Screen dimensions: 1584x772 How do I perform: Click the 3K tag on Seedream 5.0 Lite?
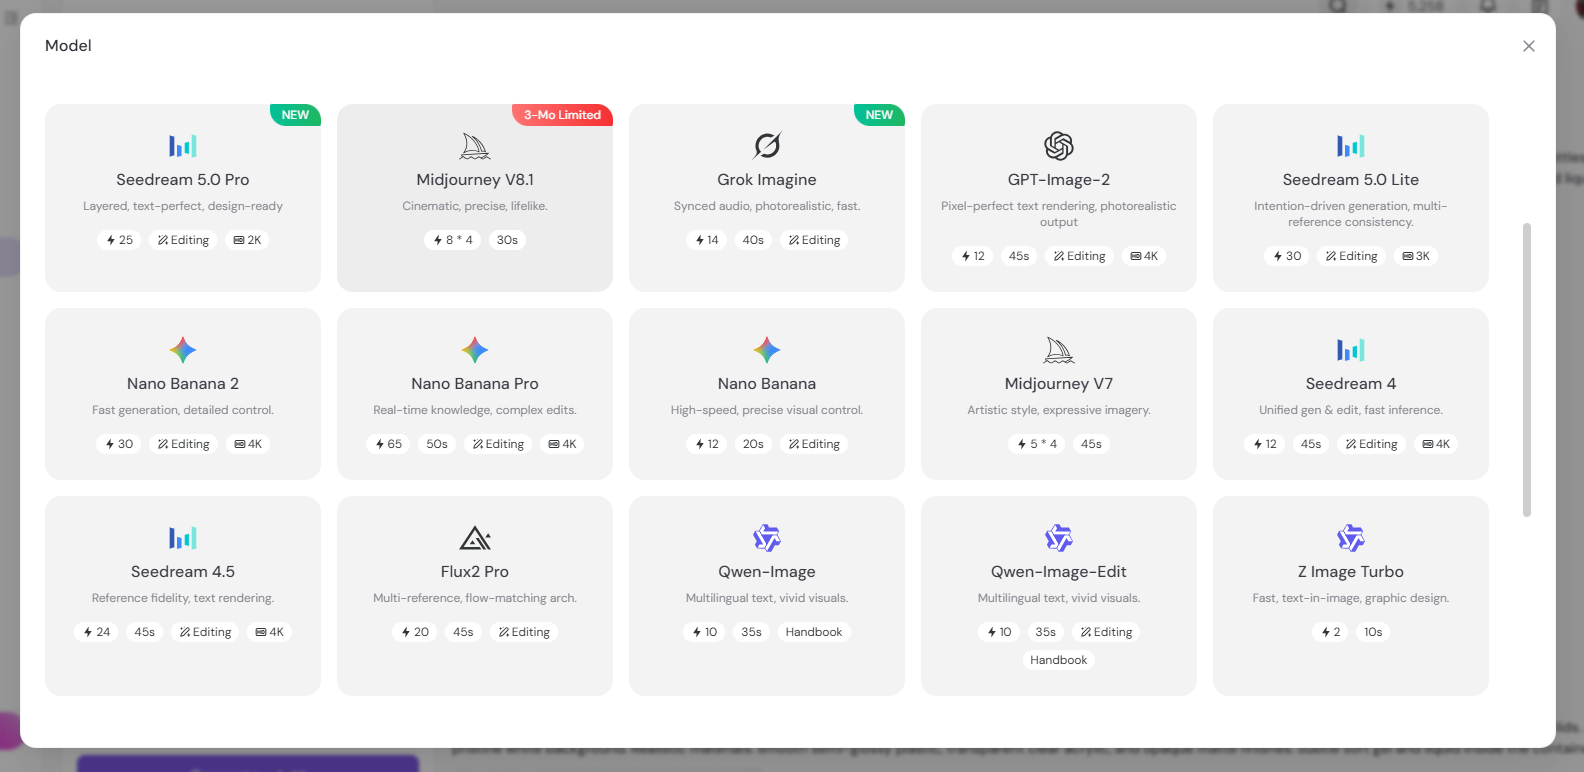pos(1416,256)
